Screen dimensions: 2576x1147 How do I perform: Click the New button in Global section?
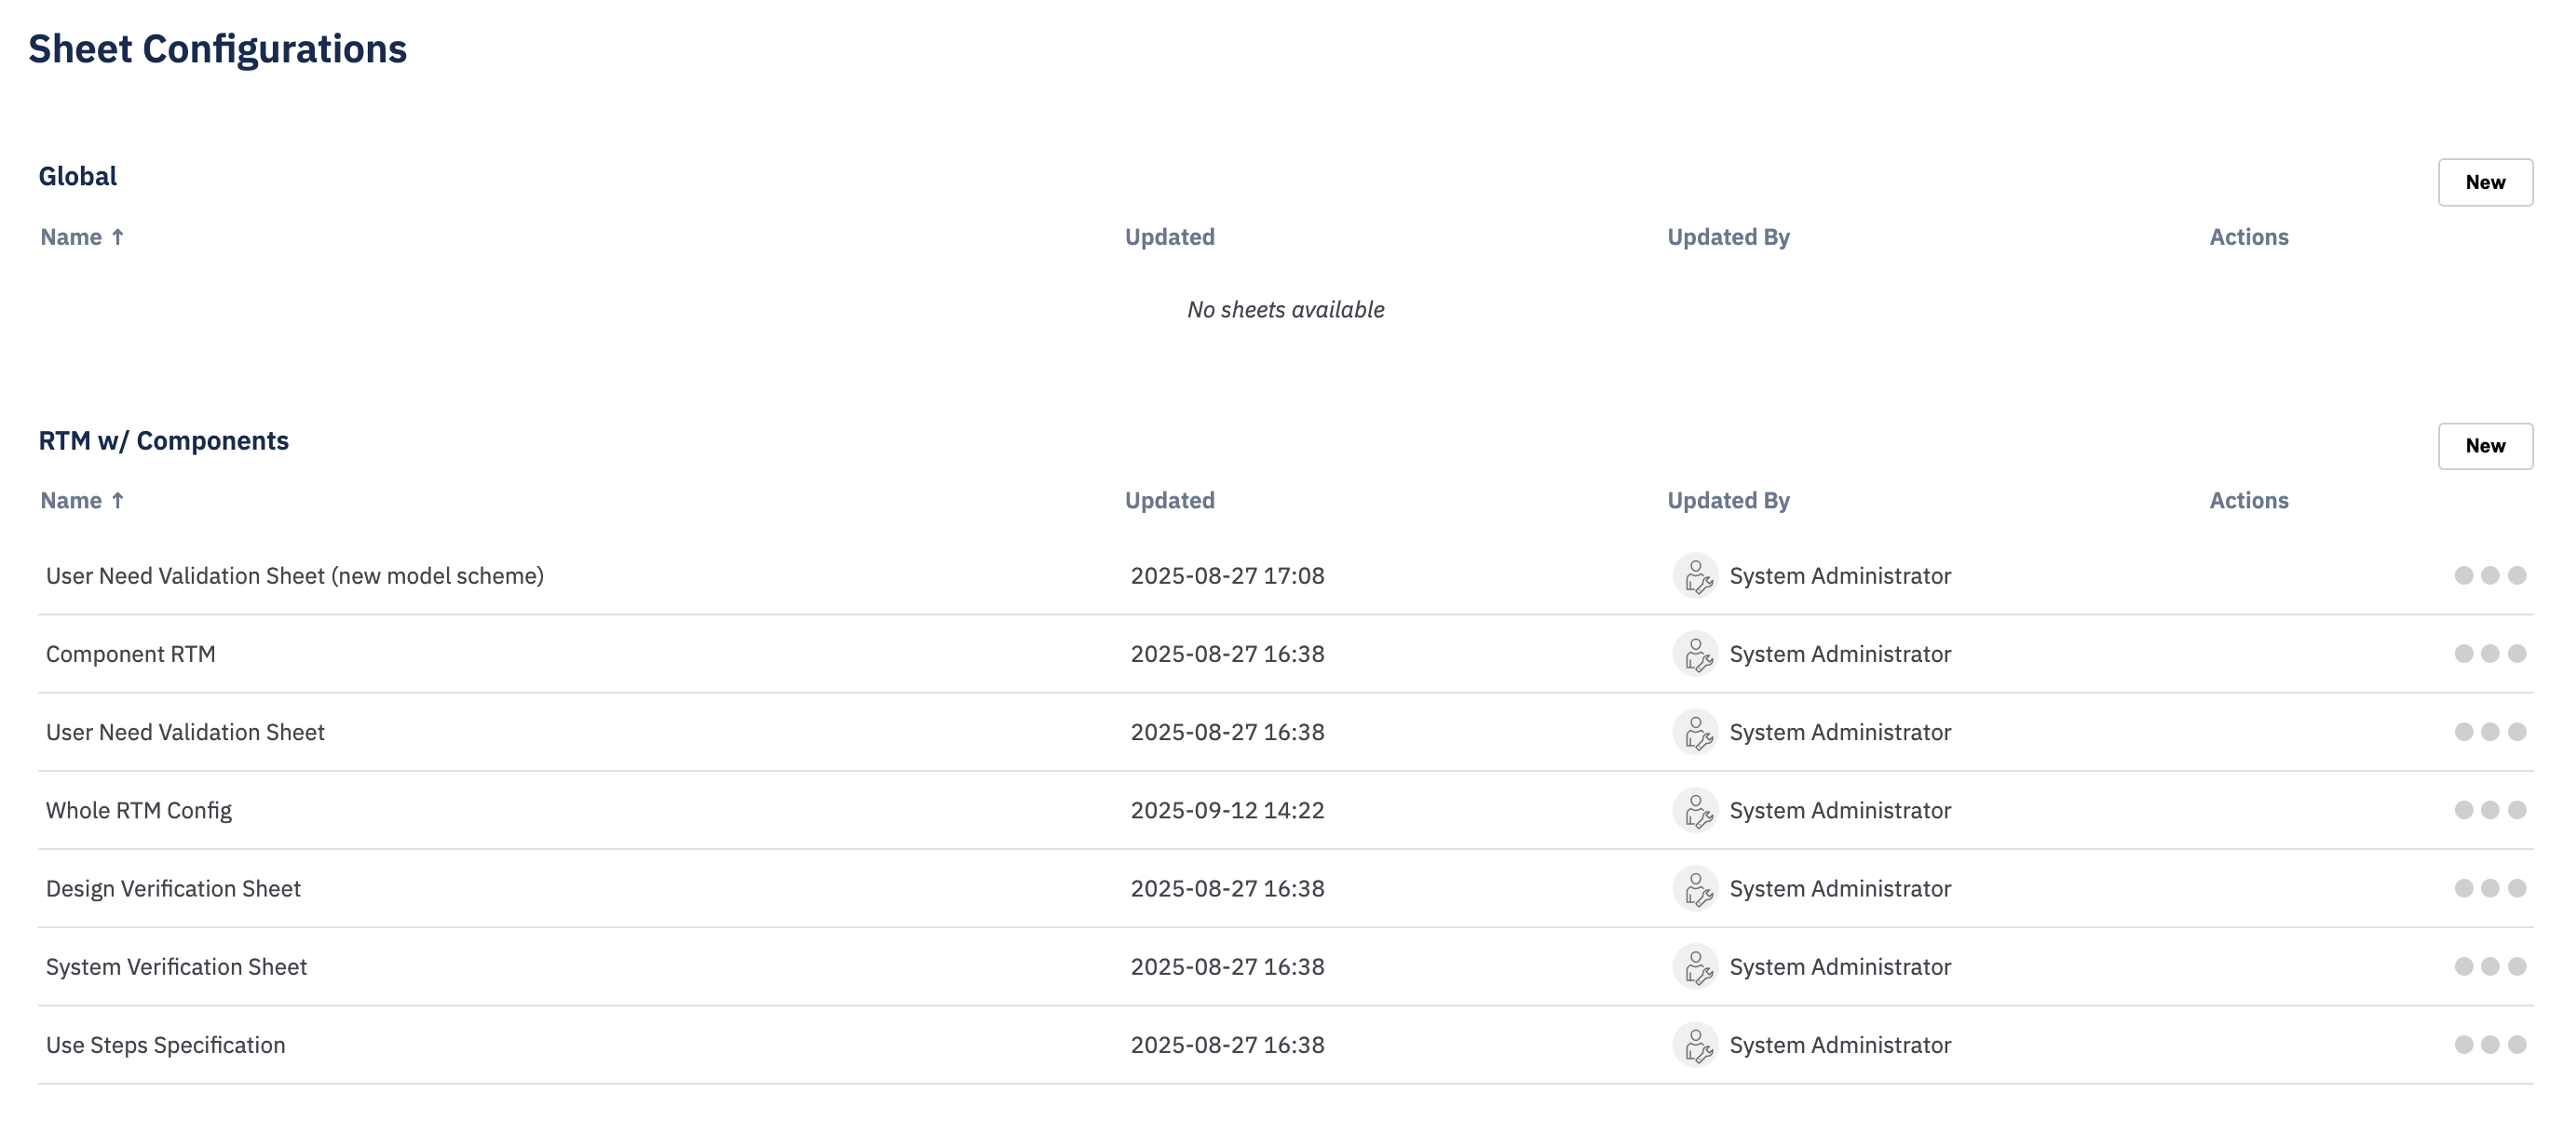click(2484, 182)
